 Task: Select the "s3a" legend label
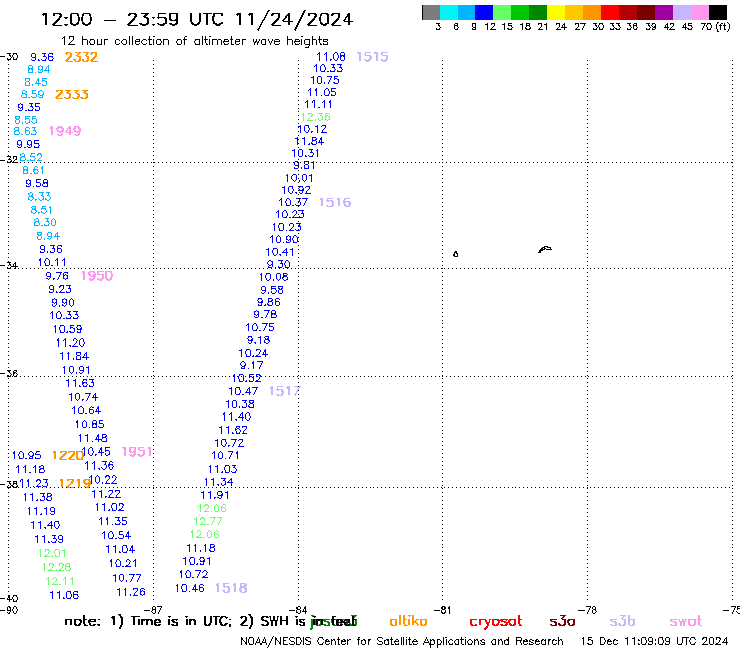coord(562,621)
